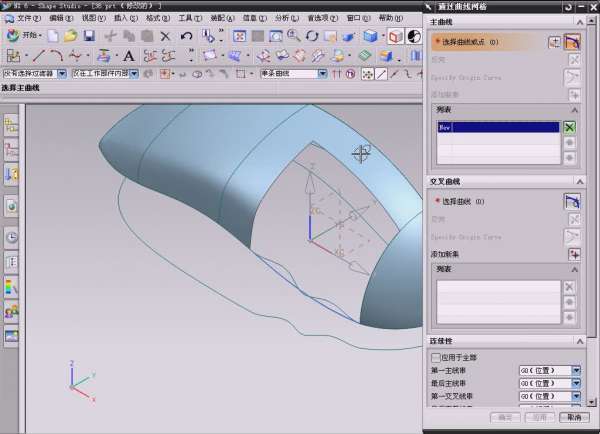Open the Start application button

22,36
